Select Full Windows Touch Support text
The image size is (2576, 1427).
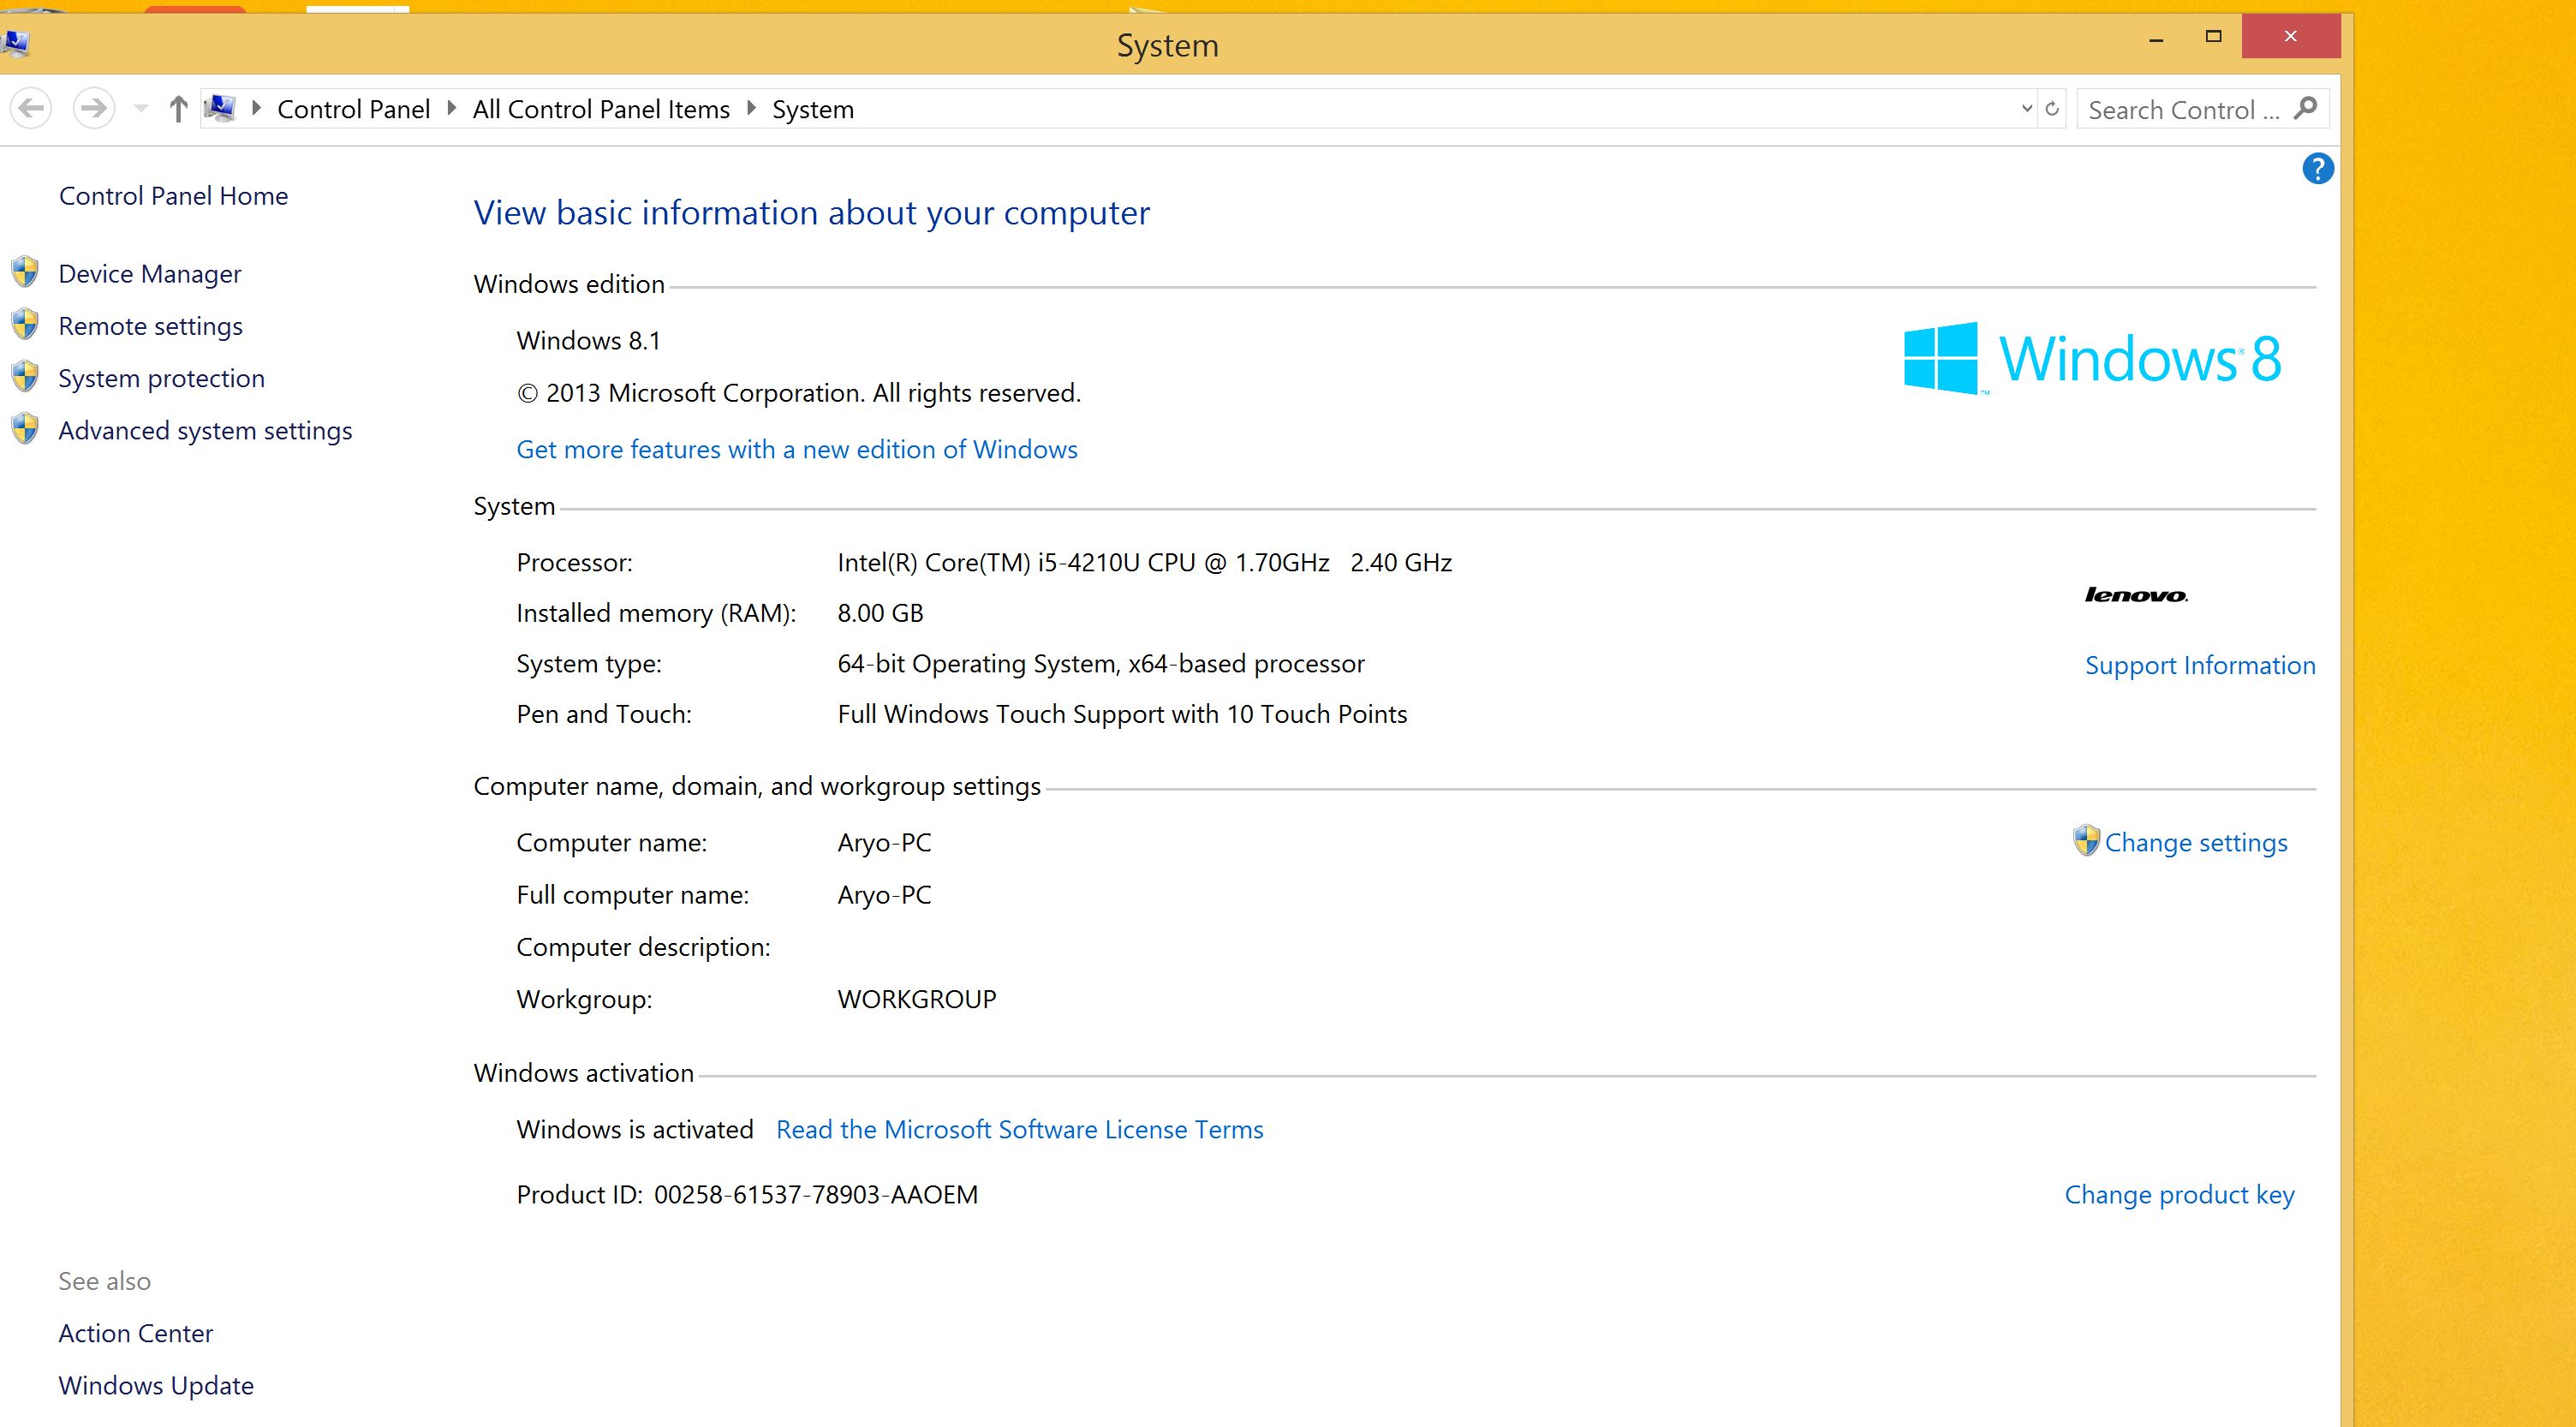click(x=1122, y=714)
